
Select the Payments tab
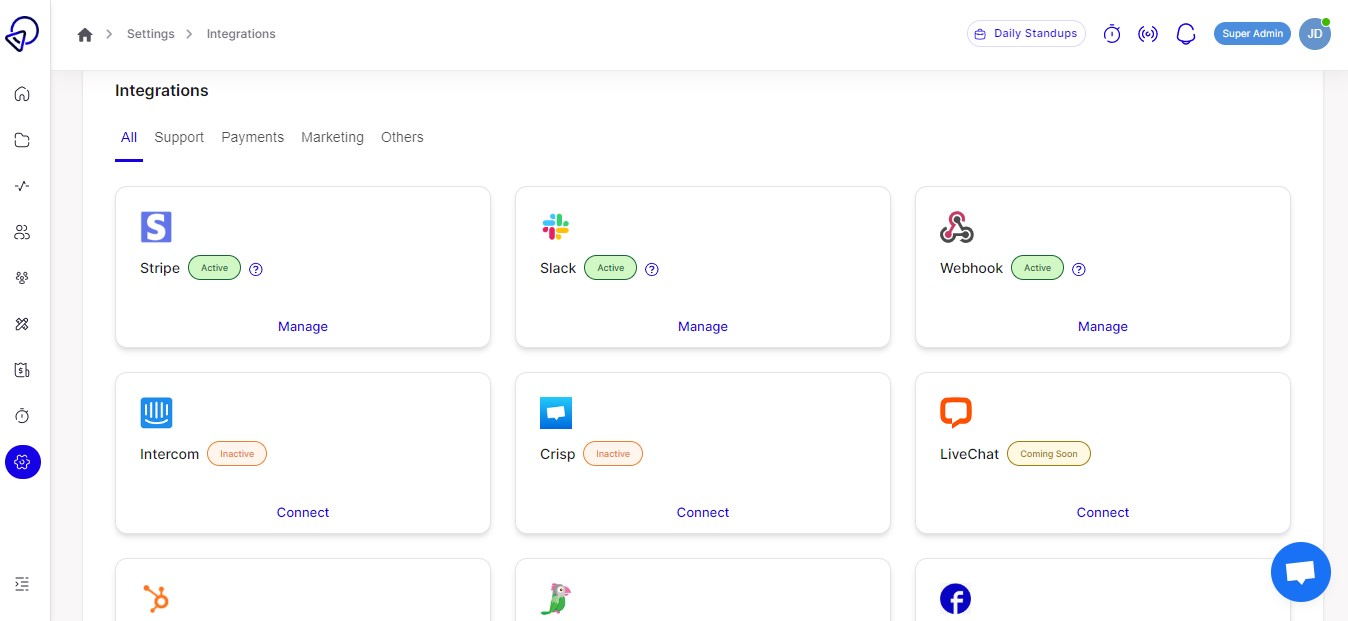pos(252,137)
